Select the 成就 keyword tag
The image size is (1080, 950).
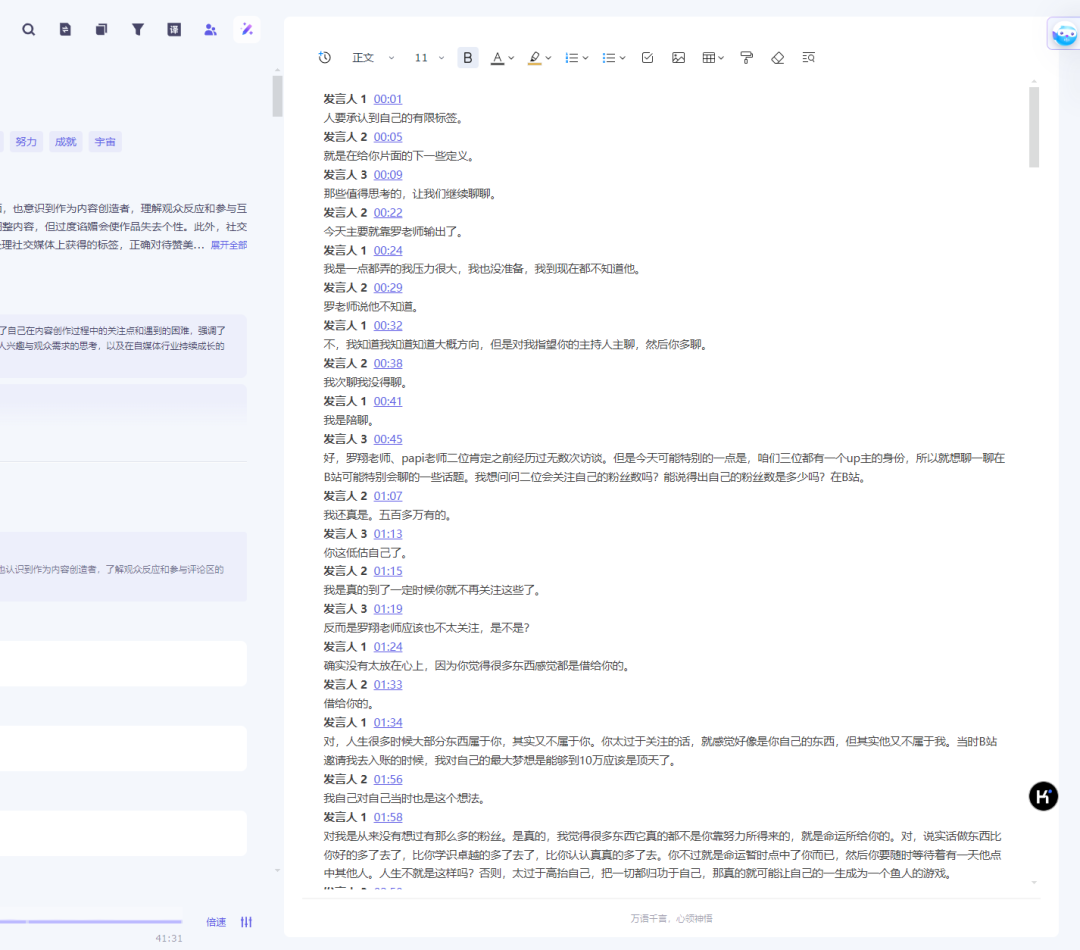click(x=66, y=142)
